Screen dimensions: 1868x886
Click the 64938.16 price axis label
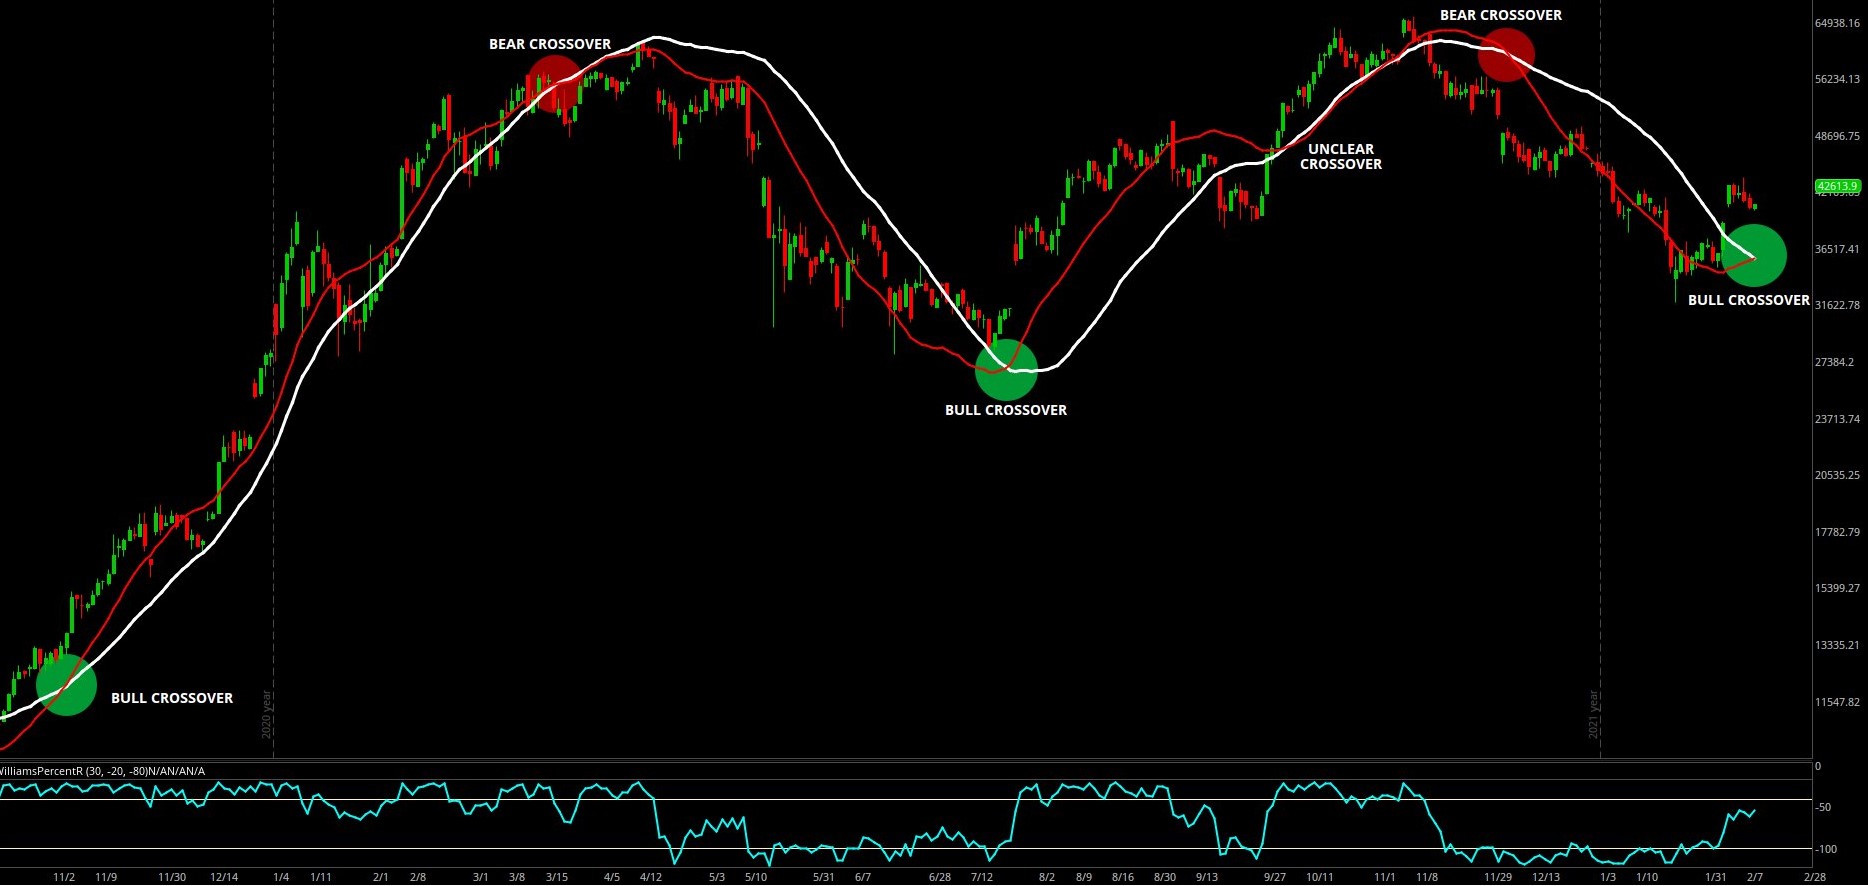[1837, 23]
